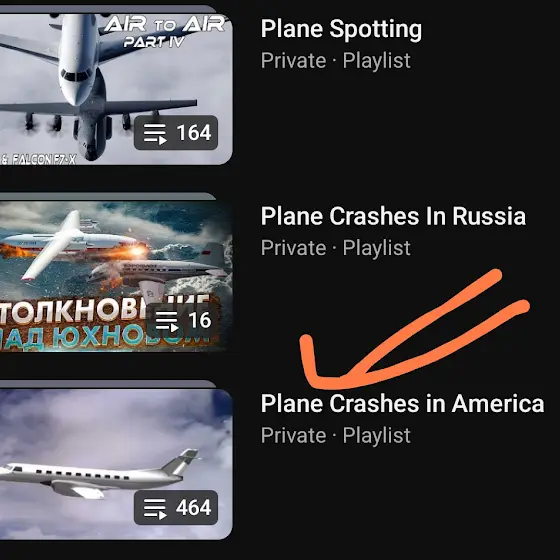This screenshot has height=560, width=560.
Task: Click the playlist queue icon beside 16
Action: 167,321
